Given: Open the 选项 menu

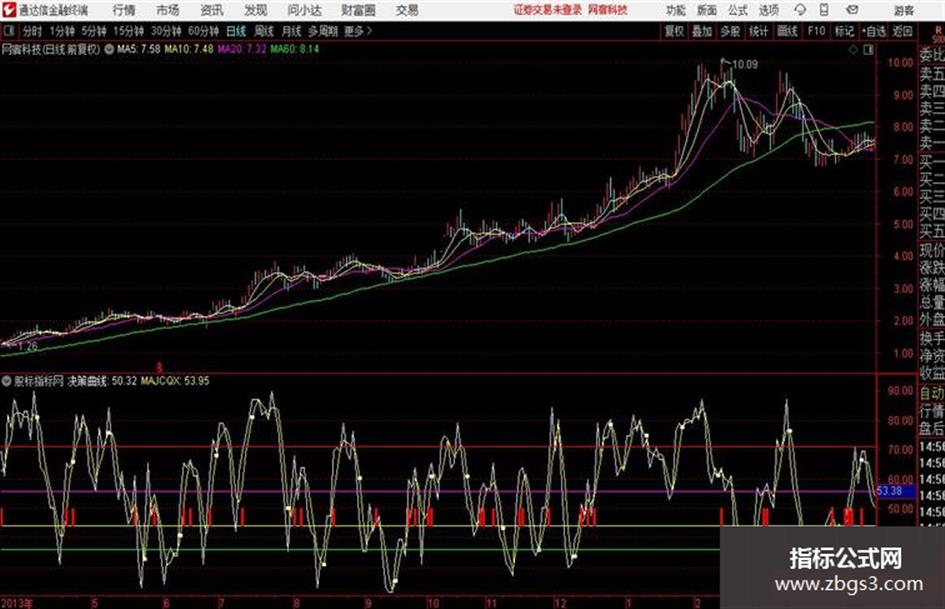Looking at the screenshot, I should point(768,10).
